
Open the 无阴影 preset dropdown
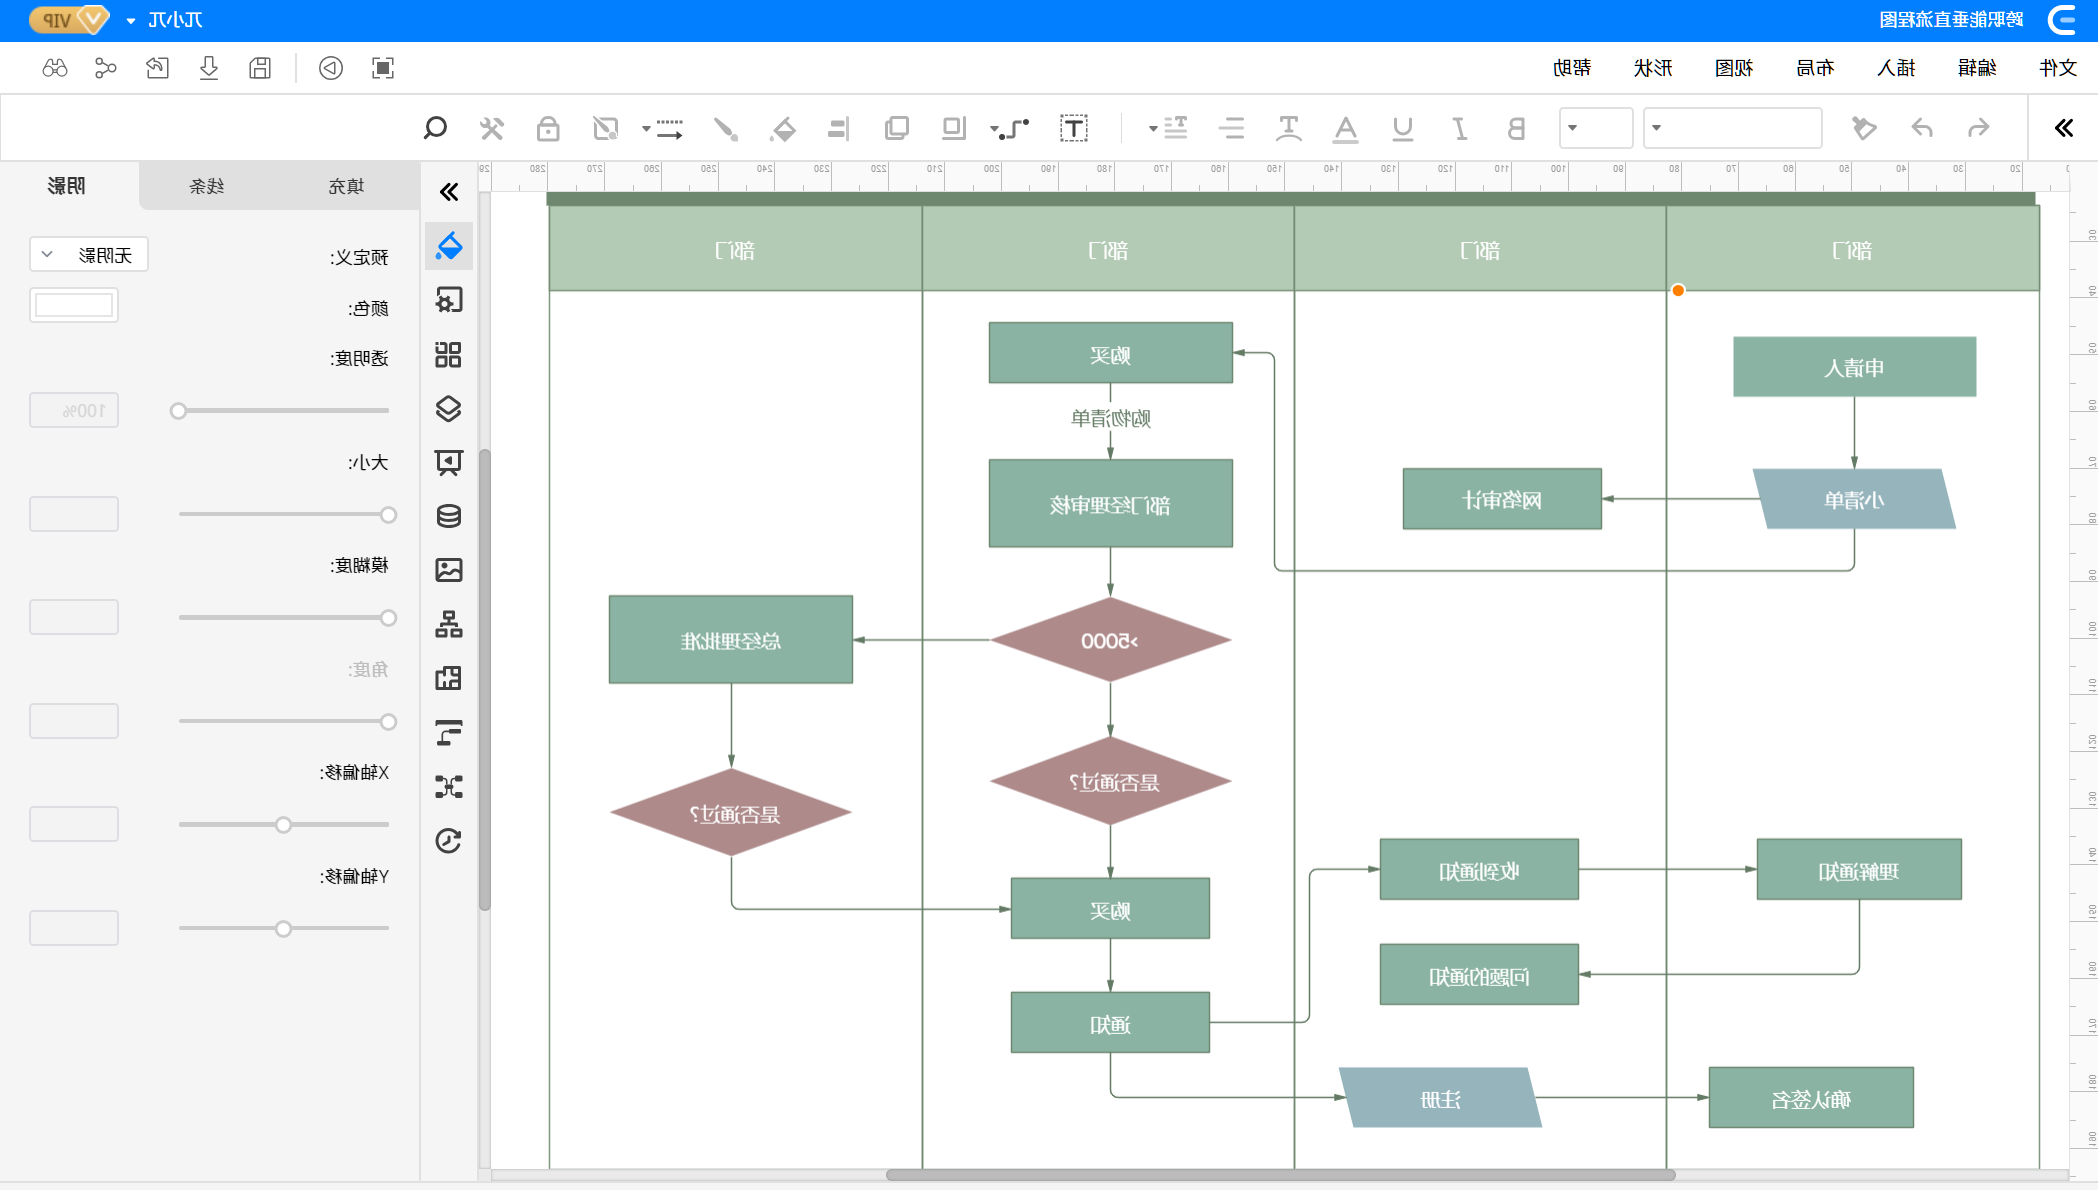[x=89, y=255]
